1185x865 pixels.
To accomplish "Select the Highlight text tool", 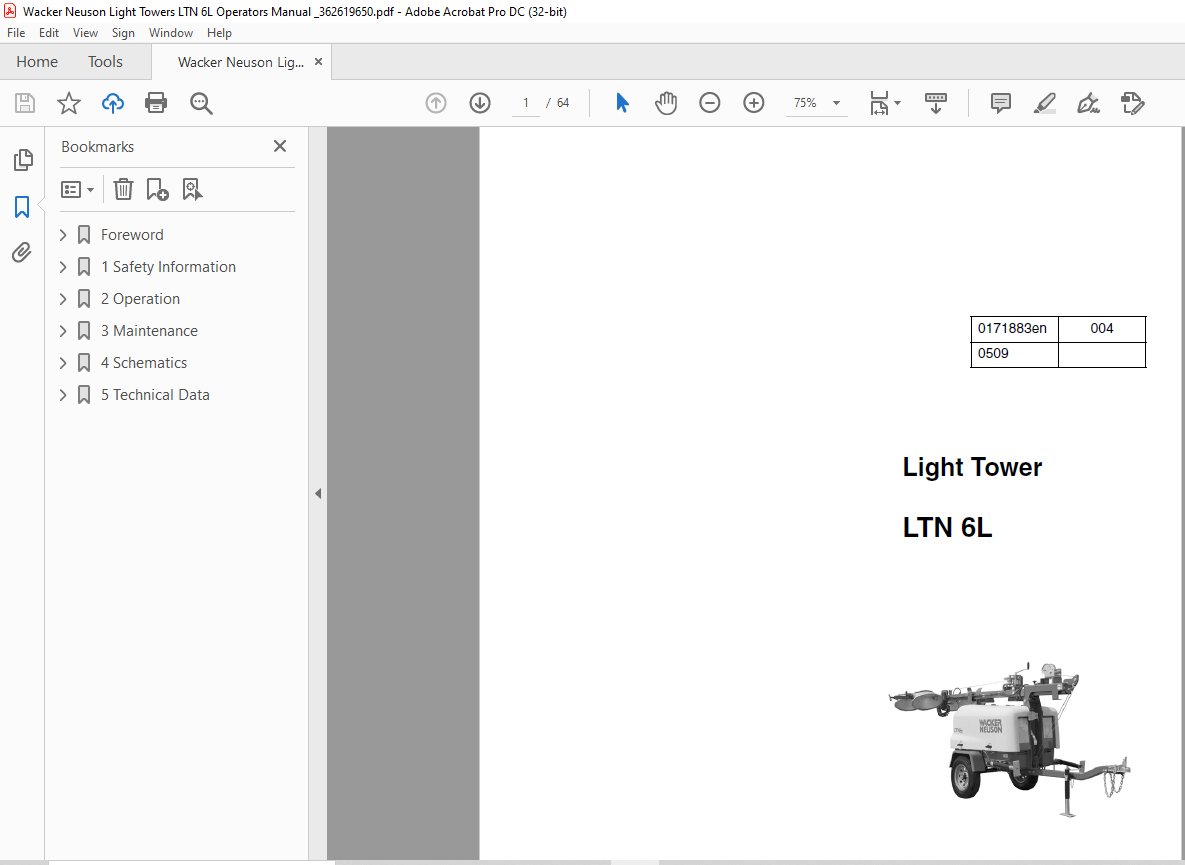I will point(1044,103).
